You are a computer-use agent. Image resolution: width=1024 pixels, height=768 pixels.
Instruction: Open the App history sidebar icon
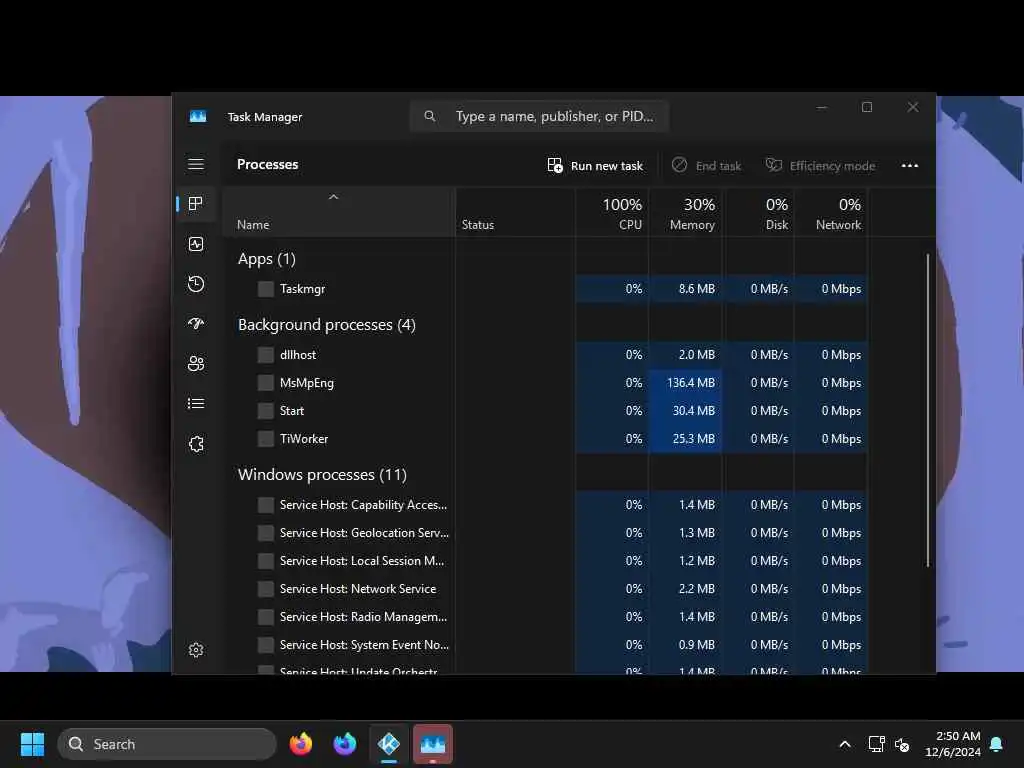pyautogui.click(x=196, y=284)
